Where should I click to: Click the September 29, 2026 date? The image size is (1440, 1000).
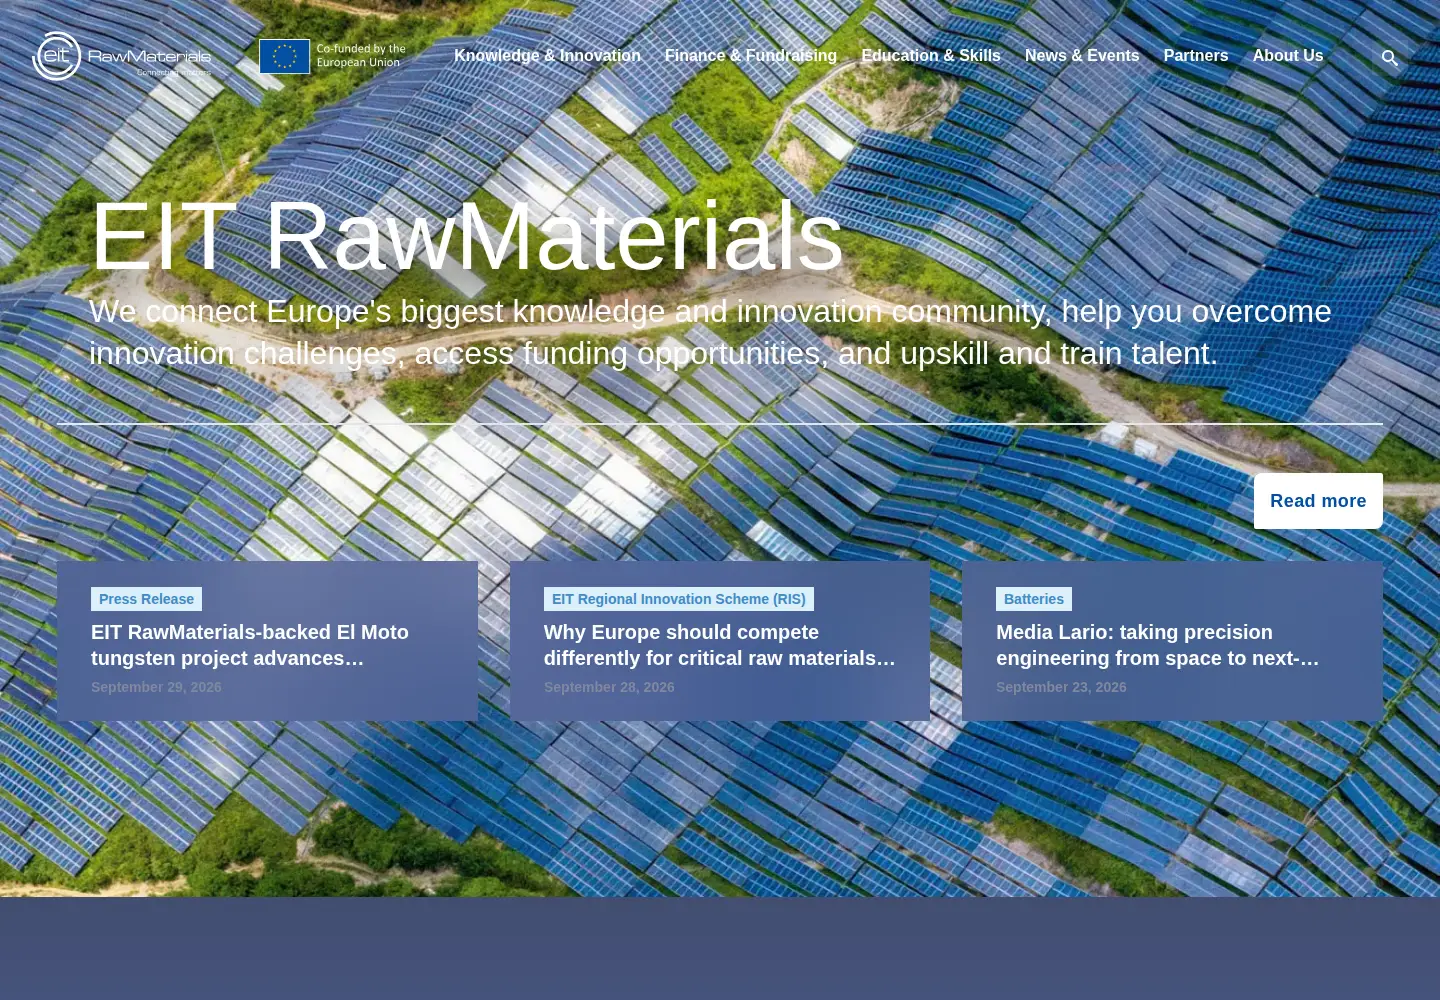pyautogui.click(x=156, y=687)
